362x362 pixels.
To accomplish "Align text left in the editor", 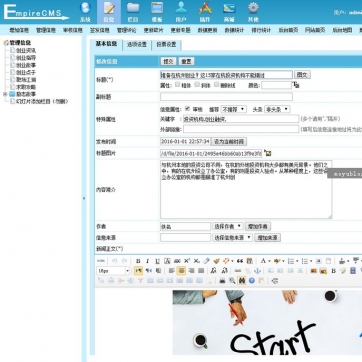I will click(x=171, y=271).
